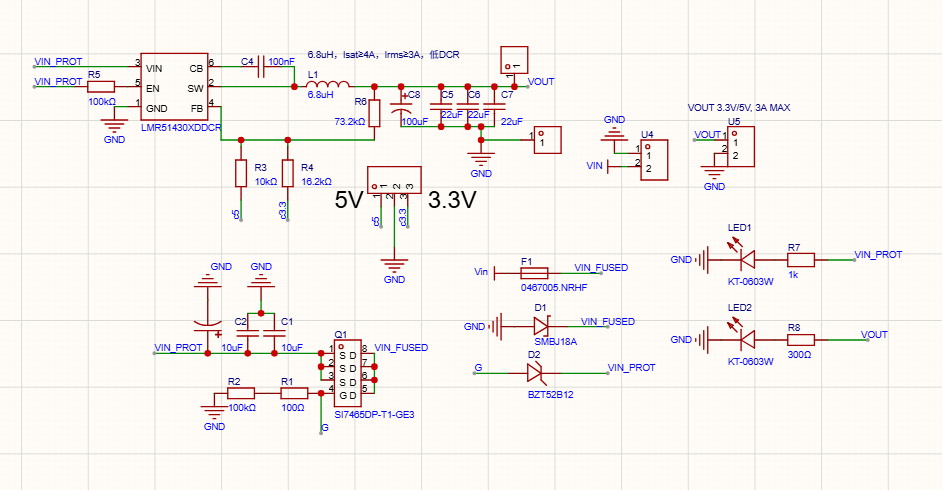Click the 'VIN_FUSED' net label beside fuse F1
This screenshot has height=490, width=942.
[x=601, y=267]
